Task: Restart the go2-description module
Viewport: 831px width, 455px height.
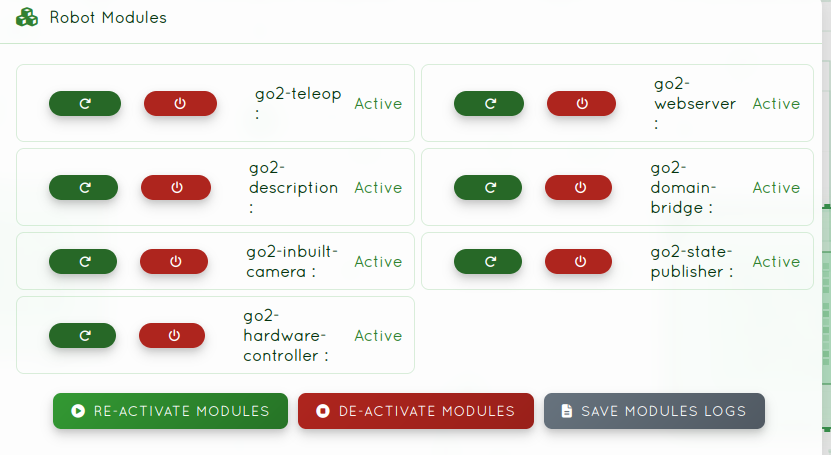Action: coord(83,187)
